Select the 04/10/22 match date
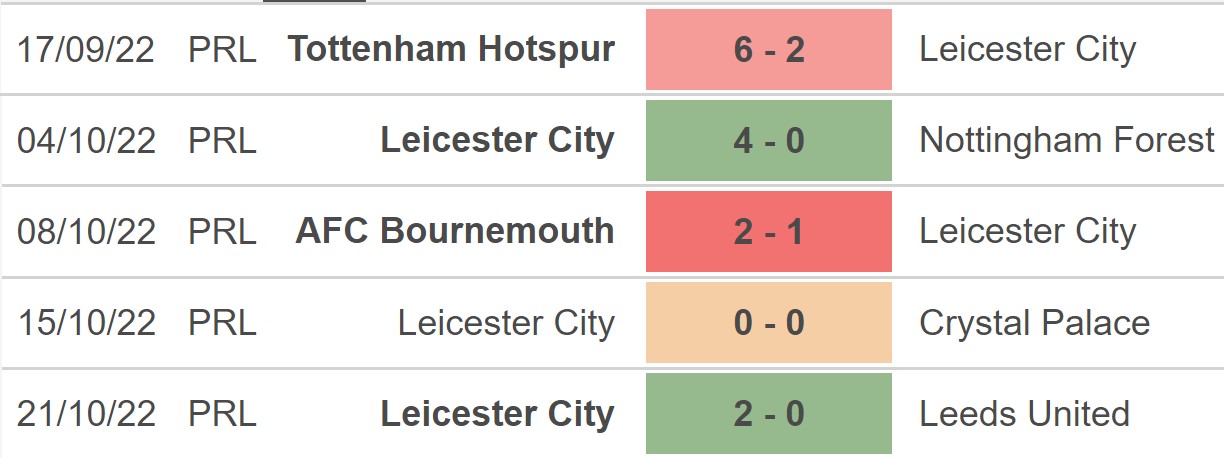The height and width of the screenshot is (458, 1224). click(x=86, y=141)
